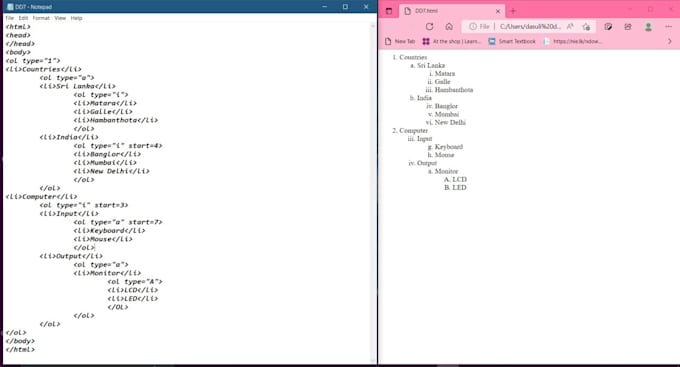Open the 'At the shop | Learn' bookmark

[x=451, y=41]
